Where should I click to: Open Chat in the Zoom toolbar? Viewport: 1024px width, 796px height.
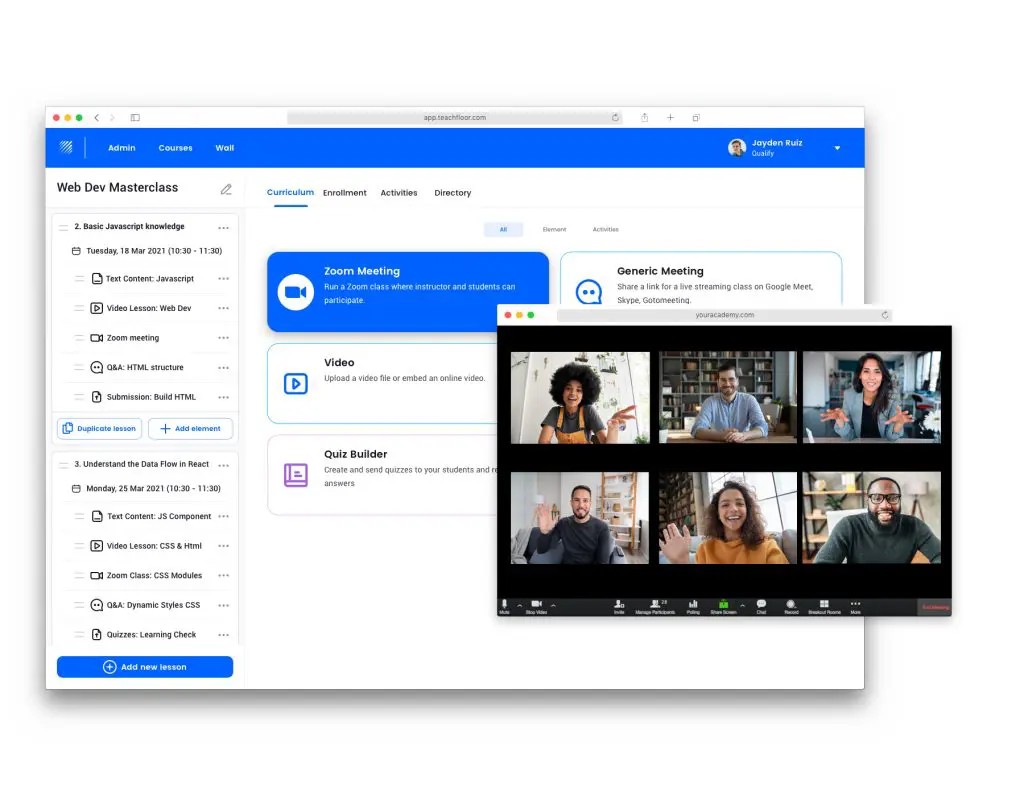click(x=761, y=607)
